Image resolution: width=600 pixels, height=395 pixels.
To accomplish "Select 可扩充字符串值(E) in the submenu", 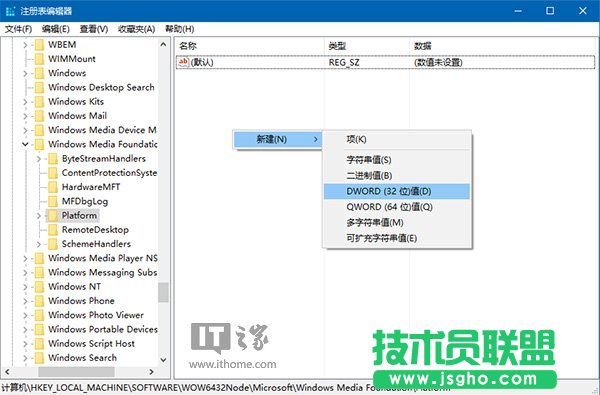I will (x=397, y=238).
